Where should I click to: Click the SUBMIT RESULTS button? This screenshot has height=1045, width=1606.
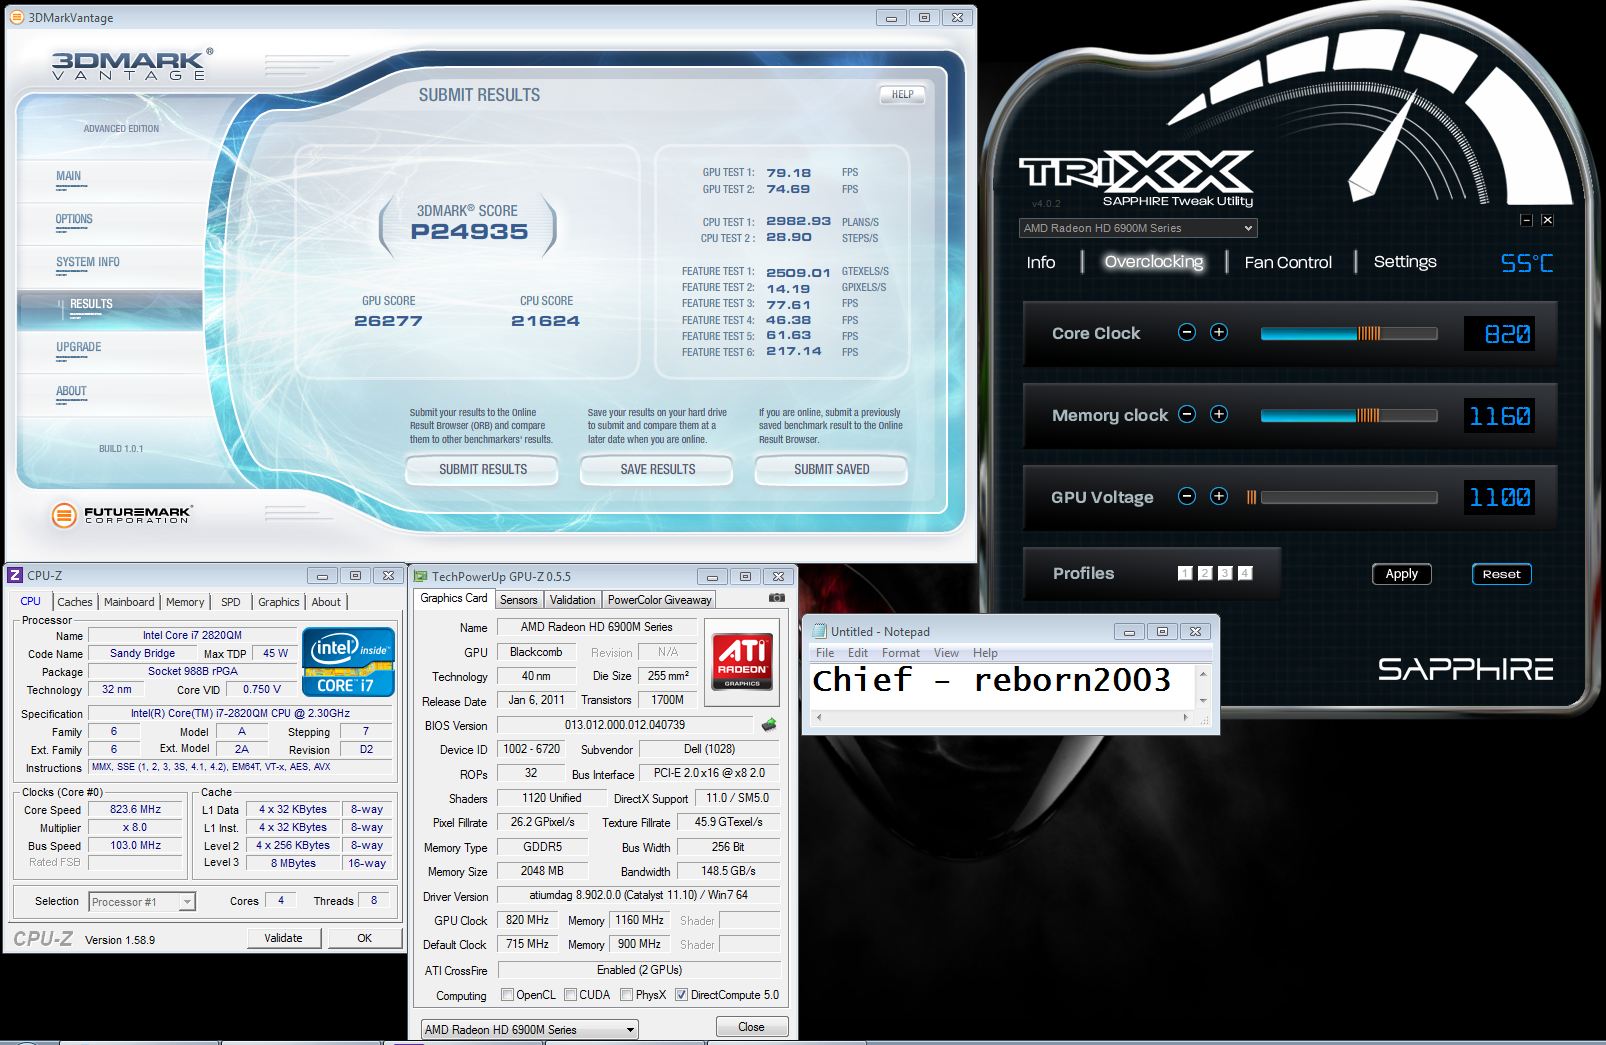pyautogui.click(x=482, y=469)
